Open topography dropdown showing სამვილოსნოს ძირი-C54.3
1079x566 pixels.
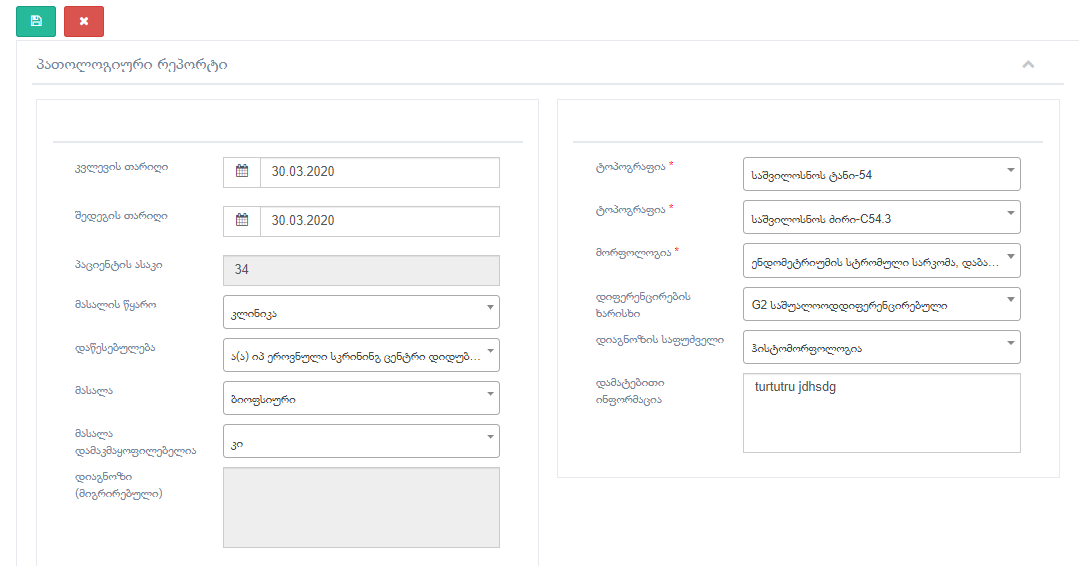pos(881,217)
